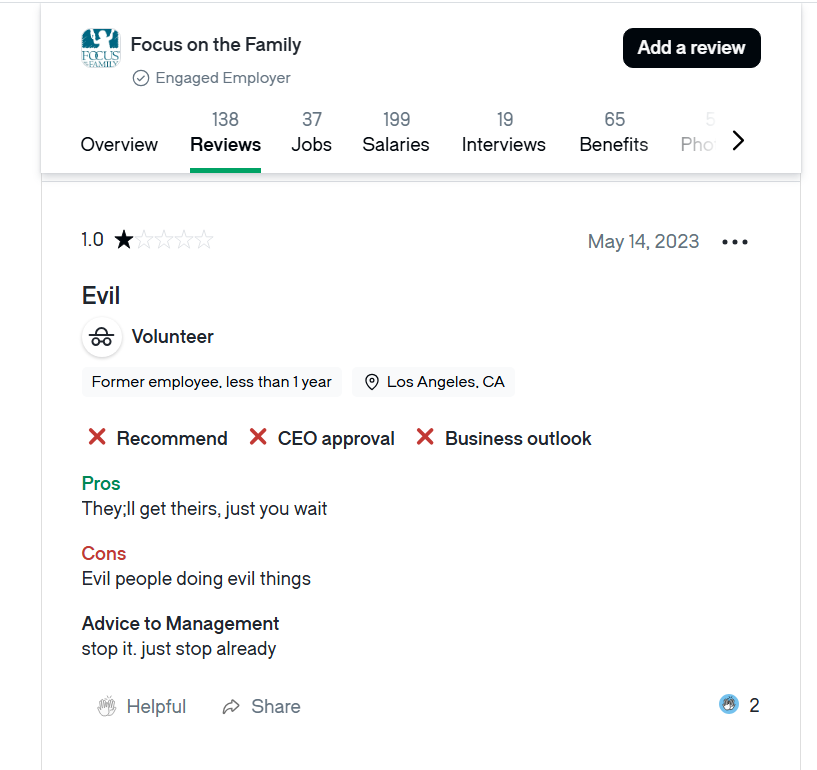817x770 pixels.
Task: Click the red X beside Recommend
Action: tap(97, 437)
